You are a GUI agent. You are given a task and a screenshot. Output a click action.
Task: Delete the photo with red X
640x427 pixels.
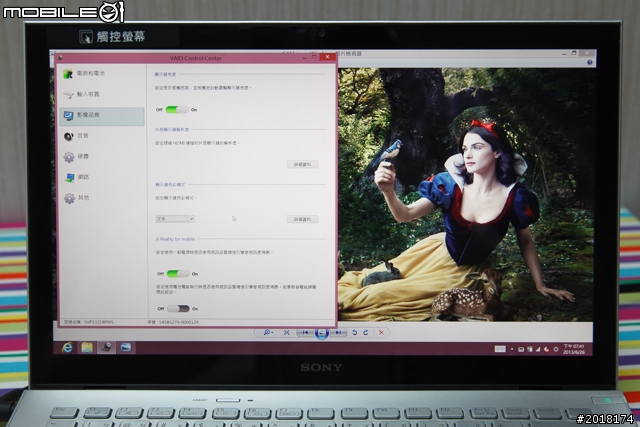(x=381, y=333)
